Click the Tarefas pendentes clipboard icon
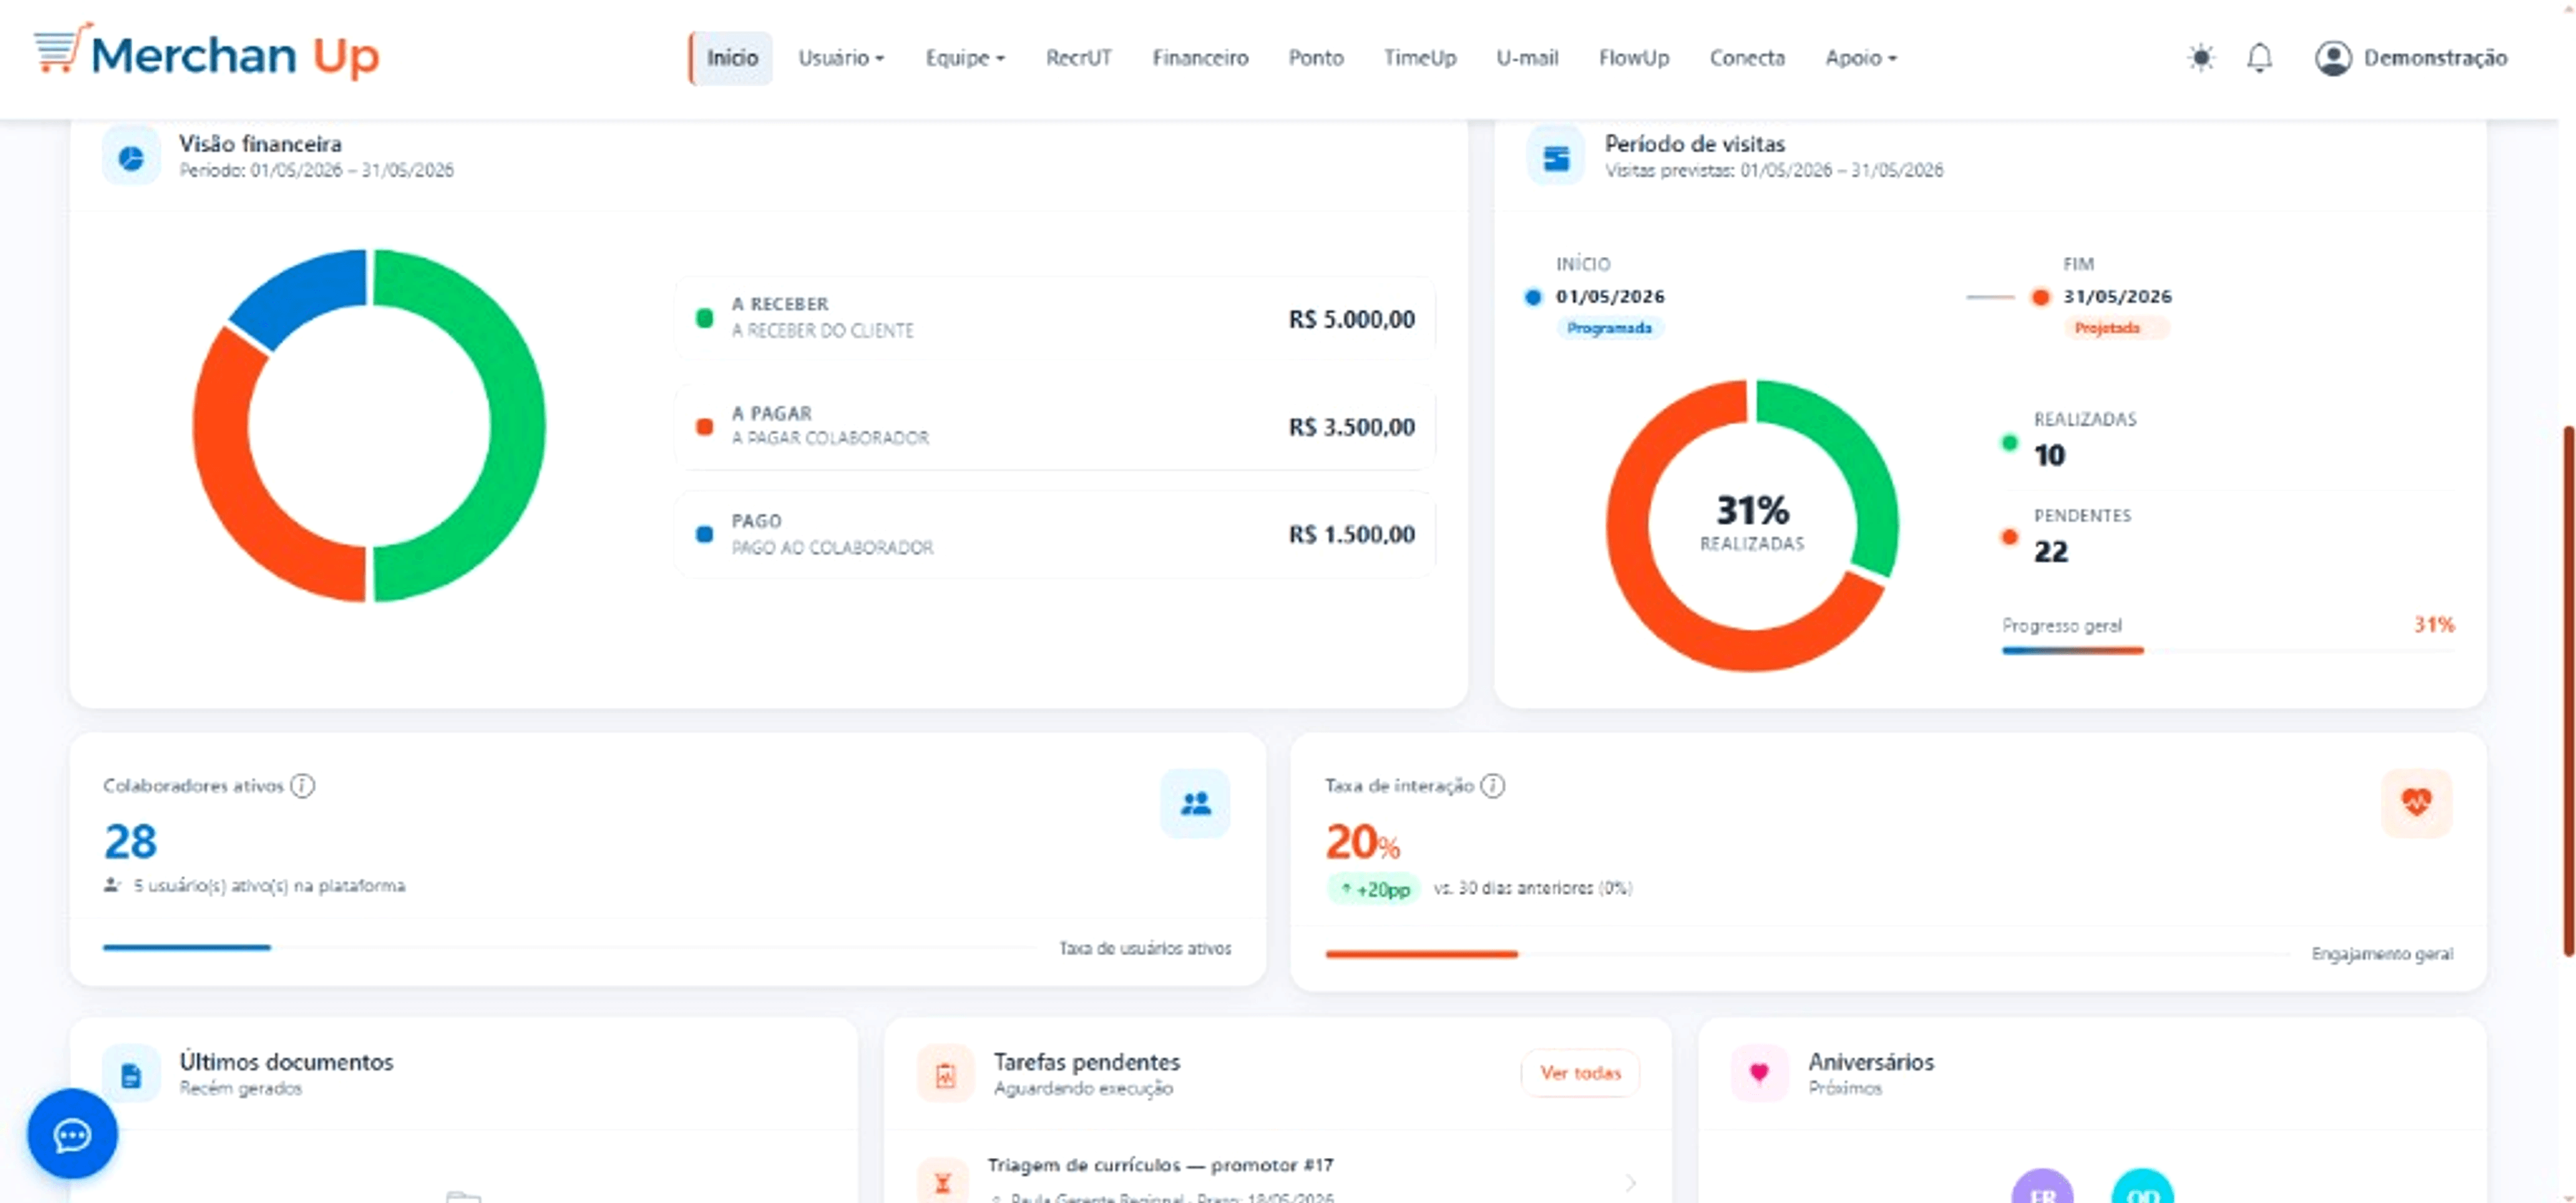The image size is (2576, 1203). click(x=945, y=1074)
